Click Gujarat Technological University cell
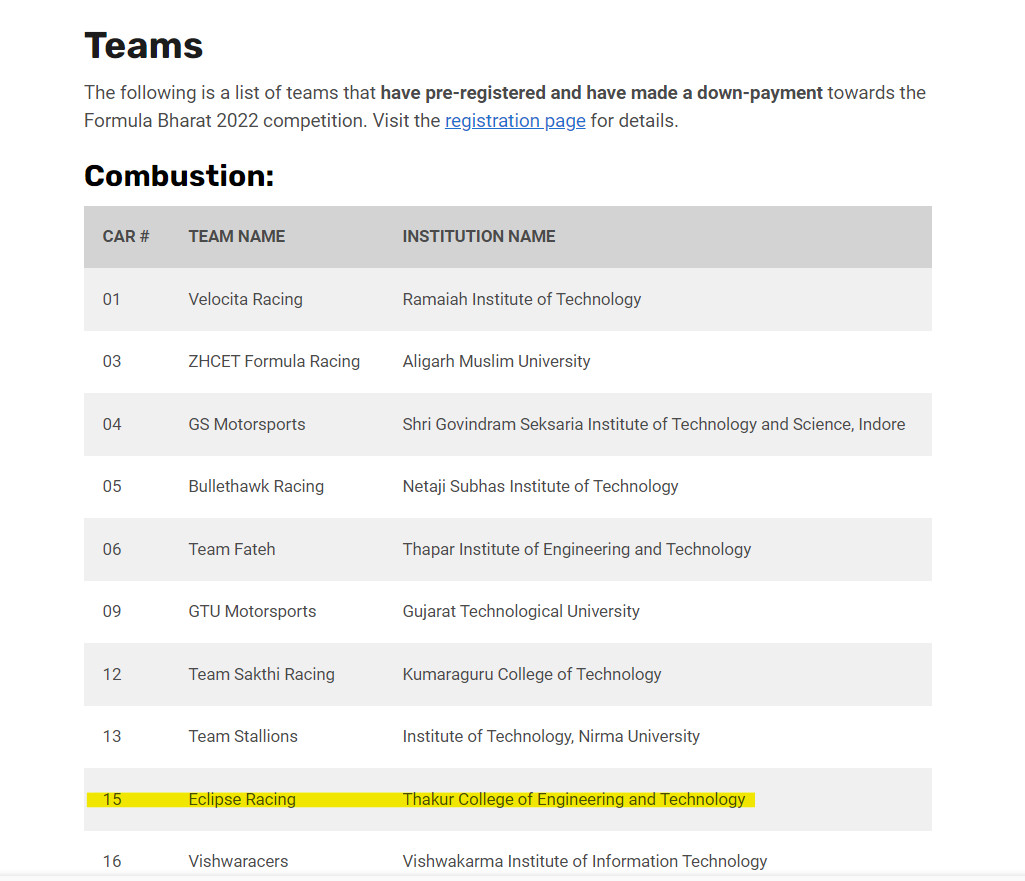Screen dimensions: 1025x881 521,611
